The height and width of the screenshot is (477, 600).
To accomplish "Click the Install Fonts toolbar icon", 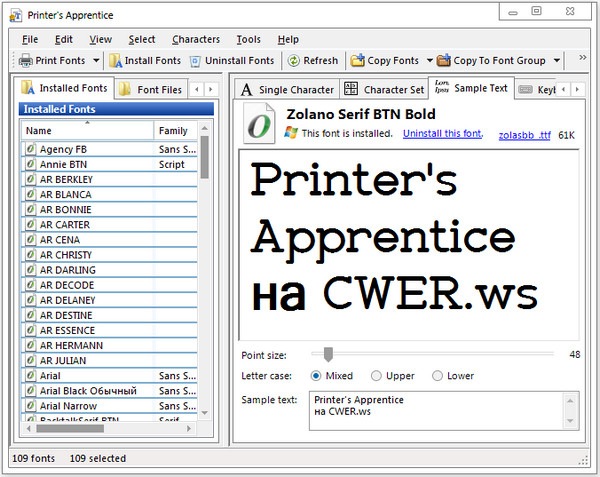I will [x=115, y=61].
